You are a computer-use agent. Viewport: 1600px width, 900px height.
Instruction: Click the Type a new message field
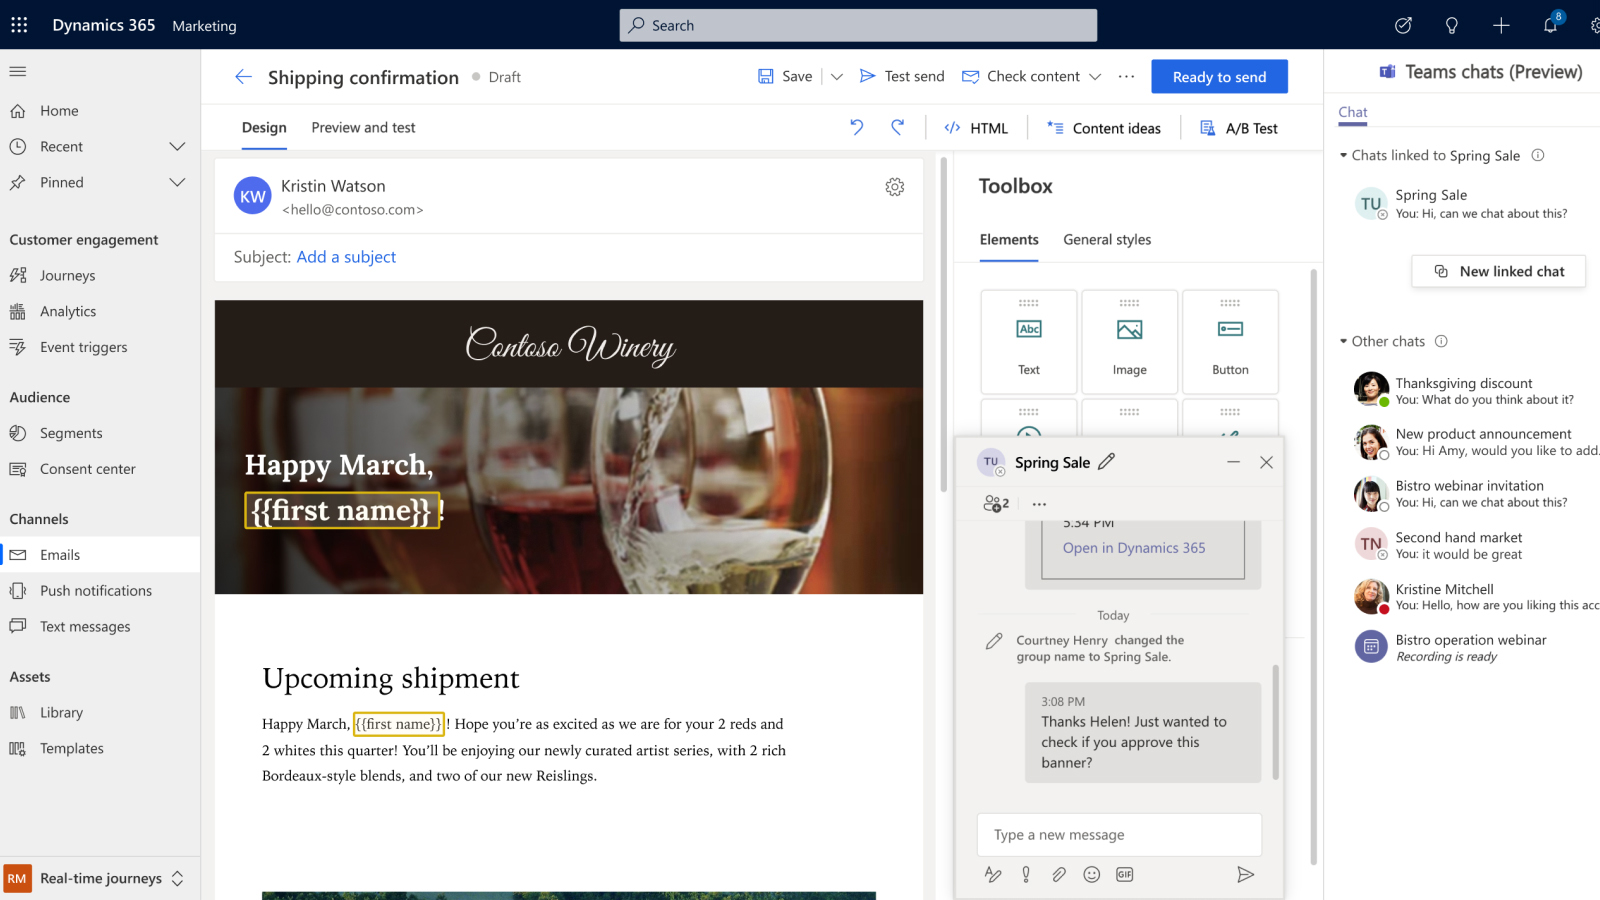pos(1118,835)
